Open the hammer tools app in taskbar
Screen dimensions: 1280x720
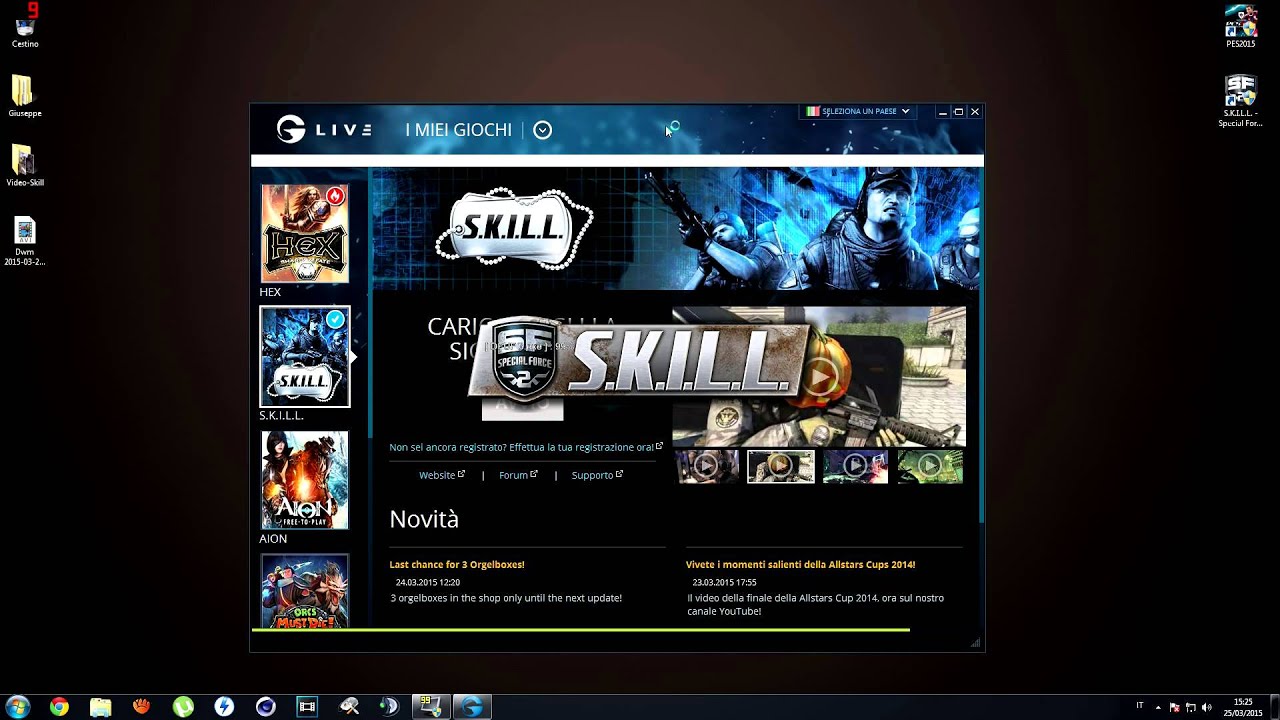pyautogui.click(x=348, y=707)
